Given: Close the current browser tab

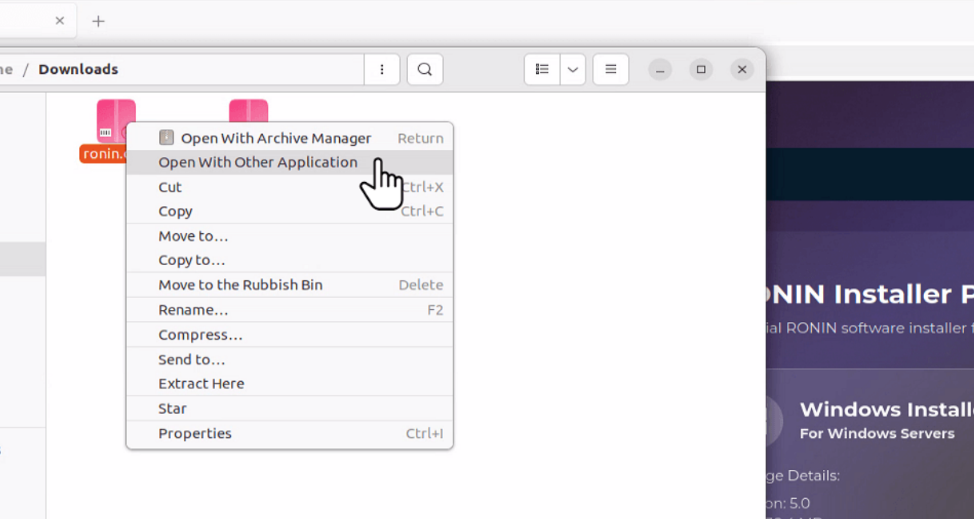Looking at the screenshot, I should 60,21.
